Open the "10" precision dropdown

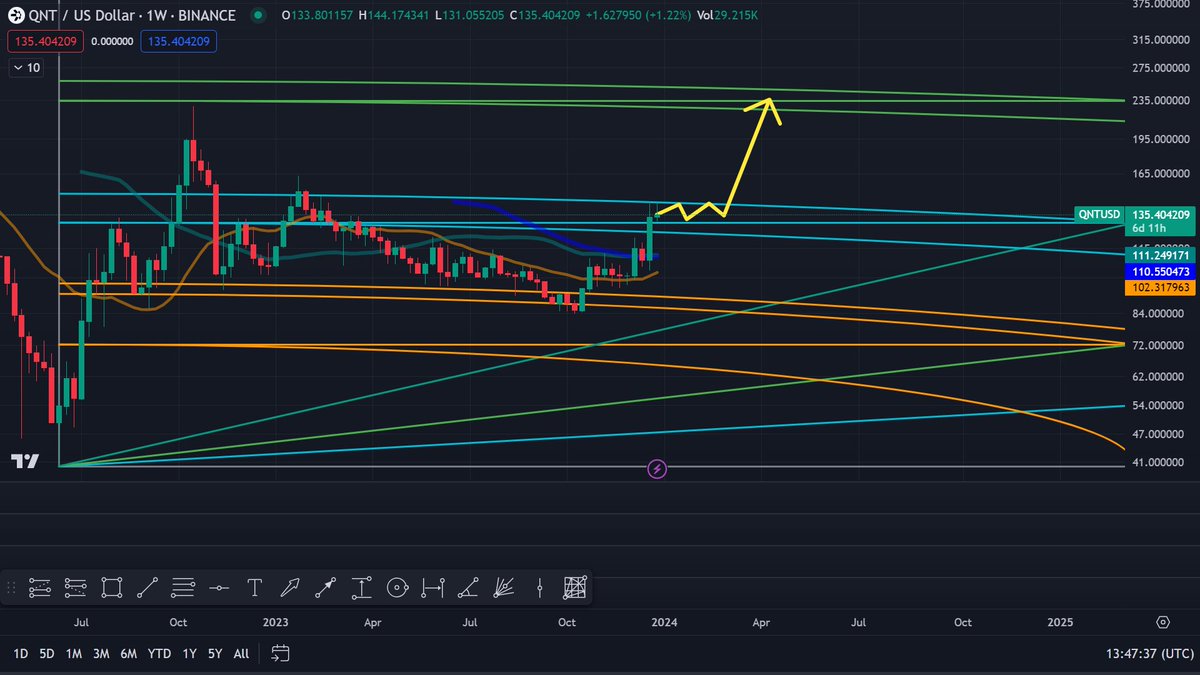coord(25,67)
